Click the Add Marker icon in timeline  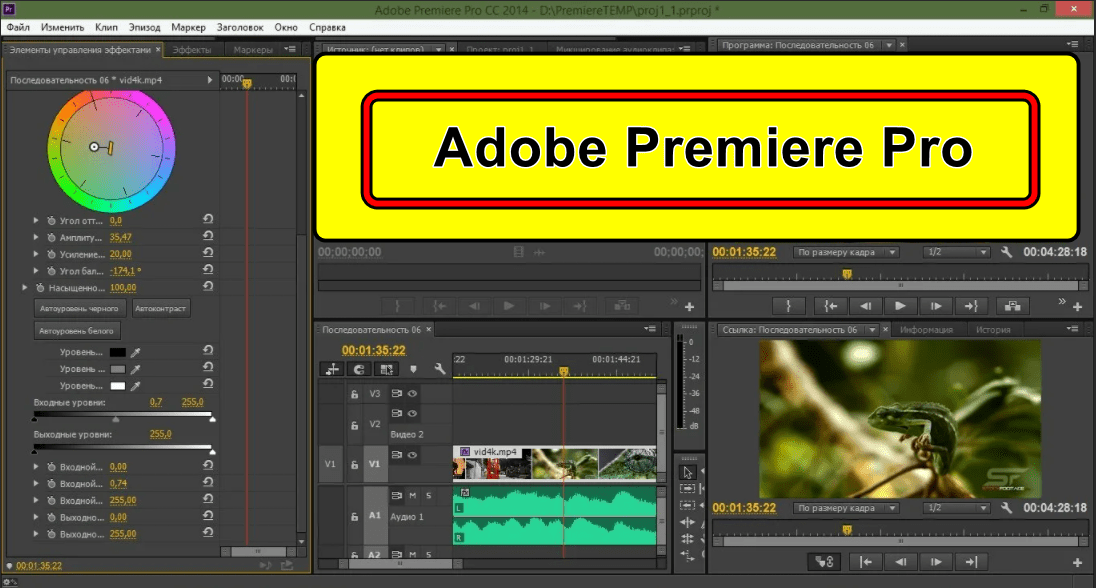pos(414,368)
